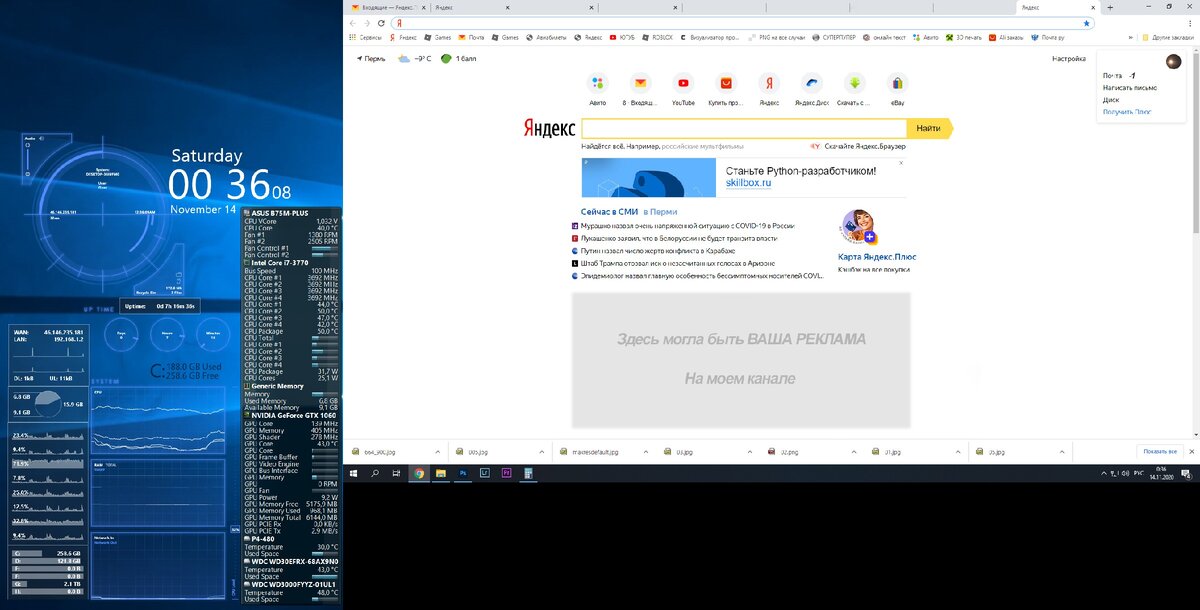This screenshot has height=610, width=1200.
Task: Open Task View on taskbar
Action: point(397,473)
